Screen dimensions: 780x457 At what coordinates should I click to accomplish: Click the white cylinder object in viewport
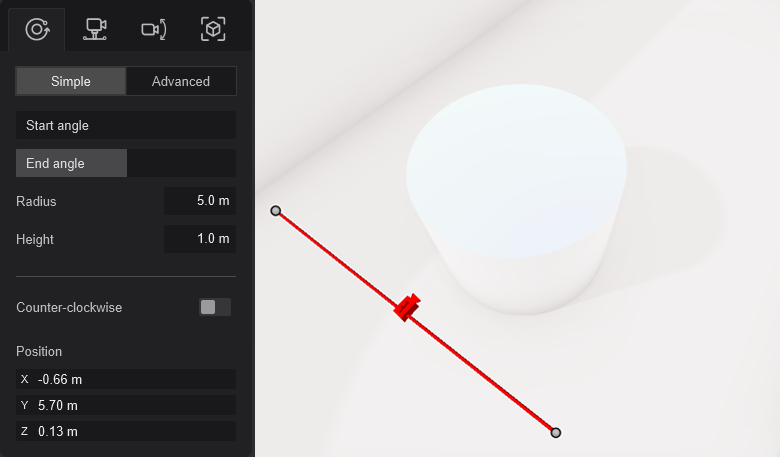[516, 199]
